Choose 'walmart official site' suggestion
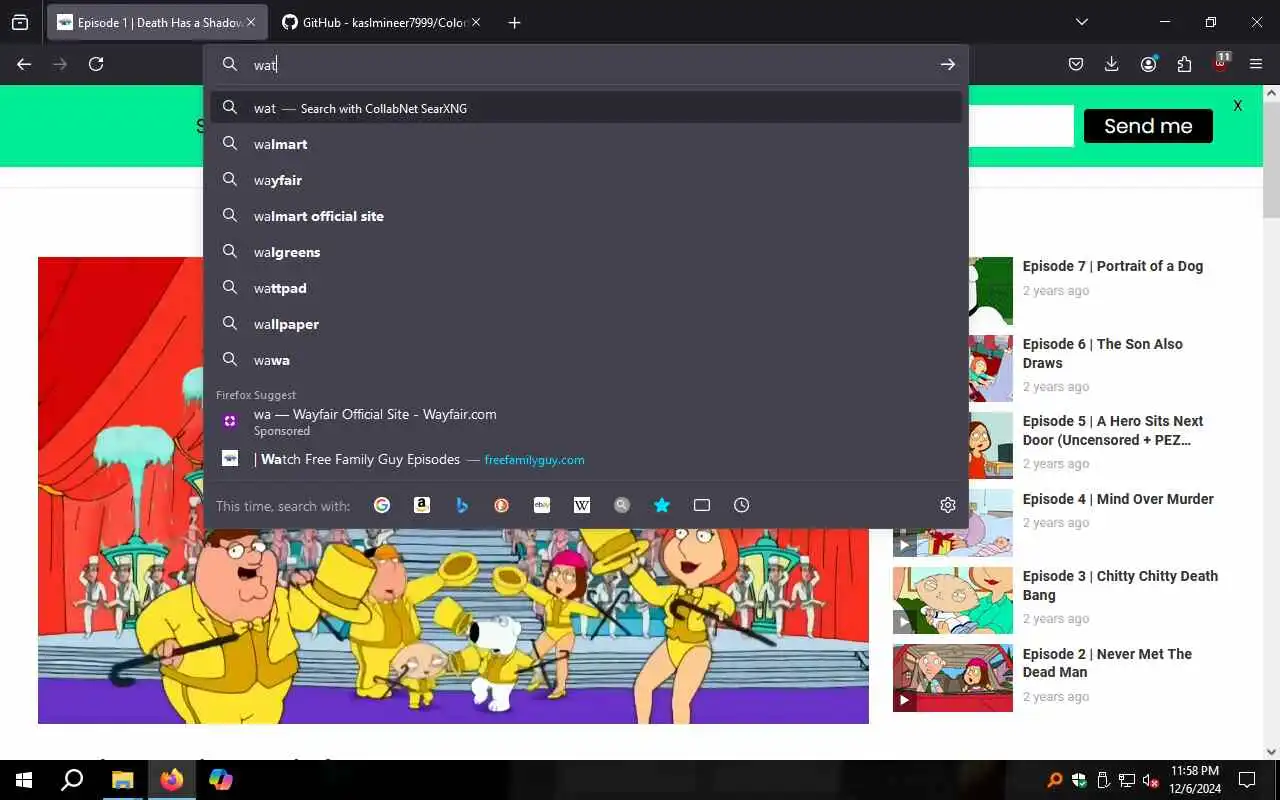1280x800 pixels. tap(586, 216)
